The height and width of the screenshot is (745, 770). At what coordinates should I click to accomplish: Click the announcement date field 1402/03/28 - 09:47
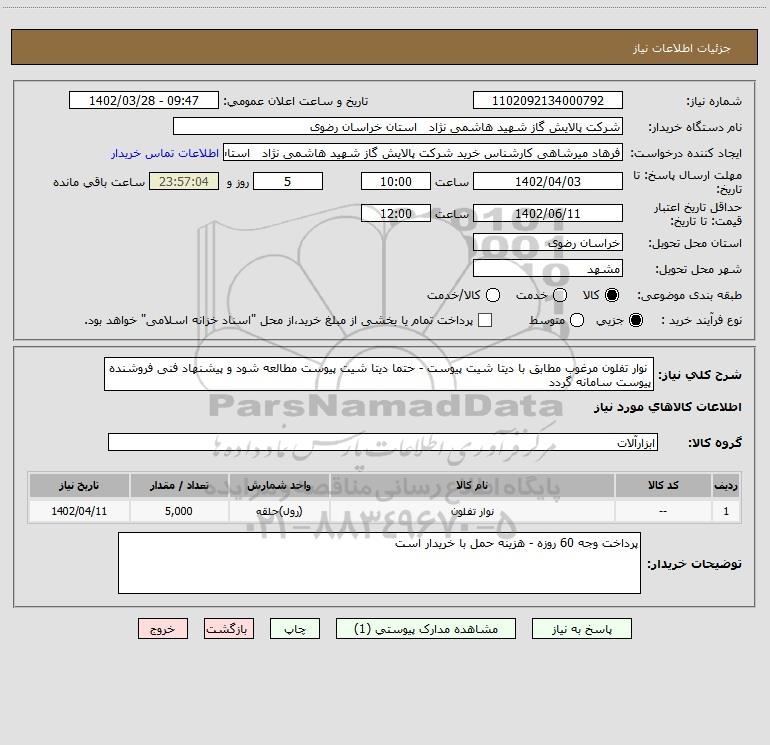point(144,100)
